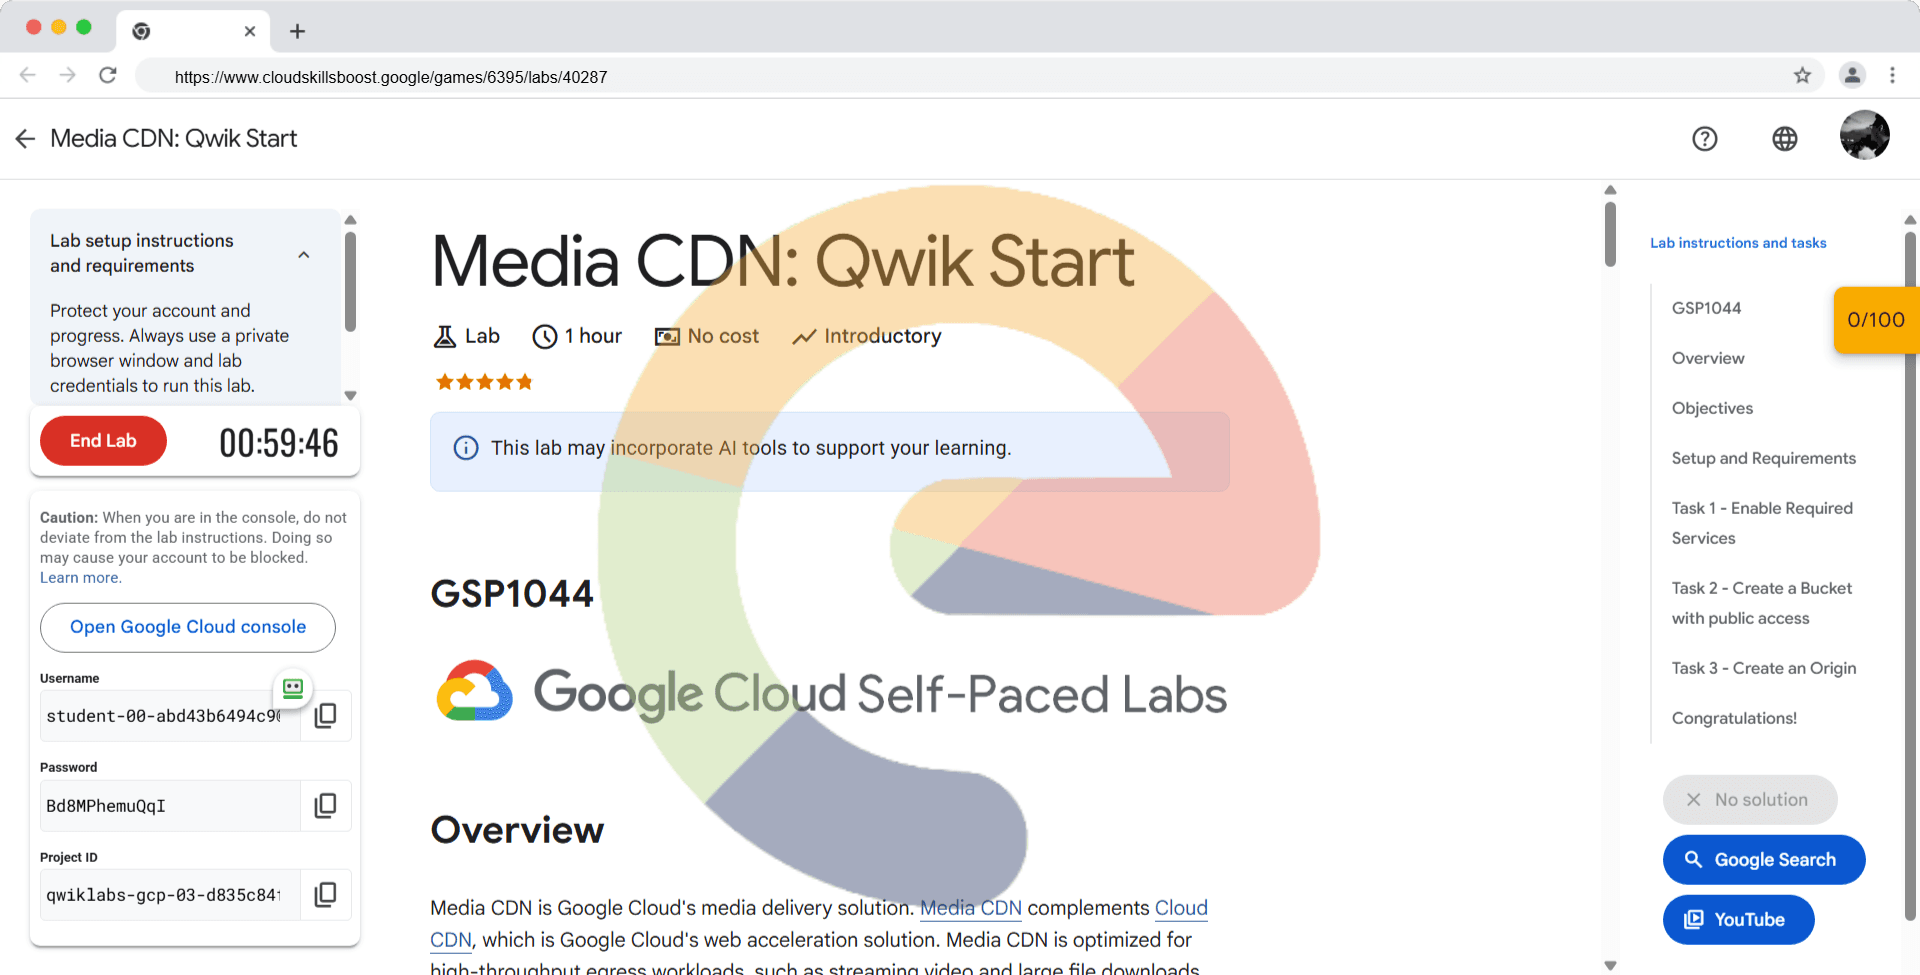The height and width of the screenshot is (975, 1920).
Task: Click the info icon in the AI notice
Action: click(x=466, y=448)
